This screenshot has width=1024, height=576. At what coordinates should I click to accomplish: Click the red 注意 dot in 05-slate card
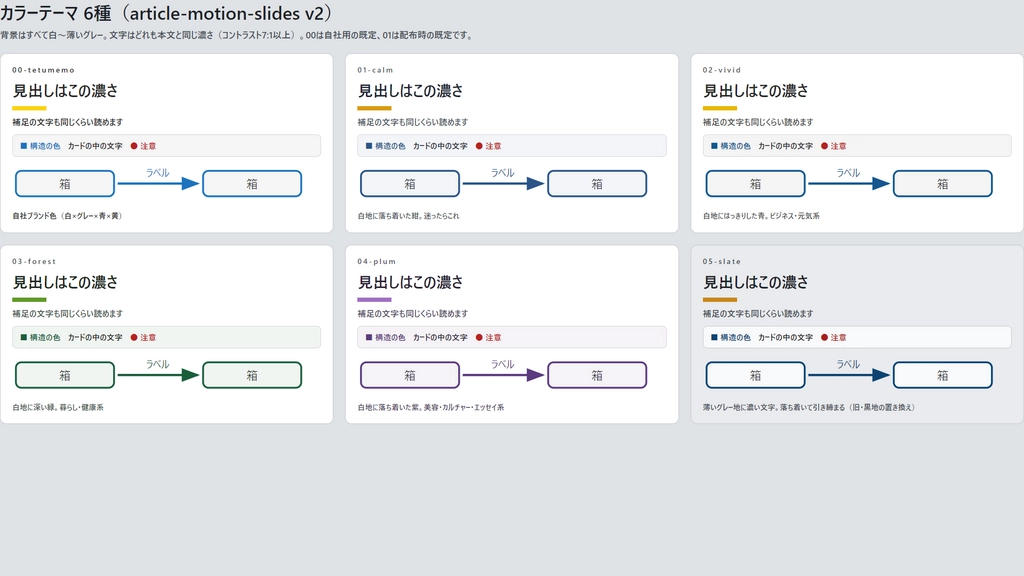824,337
